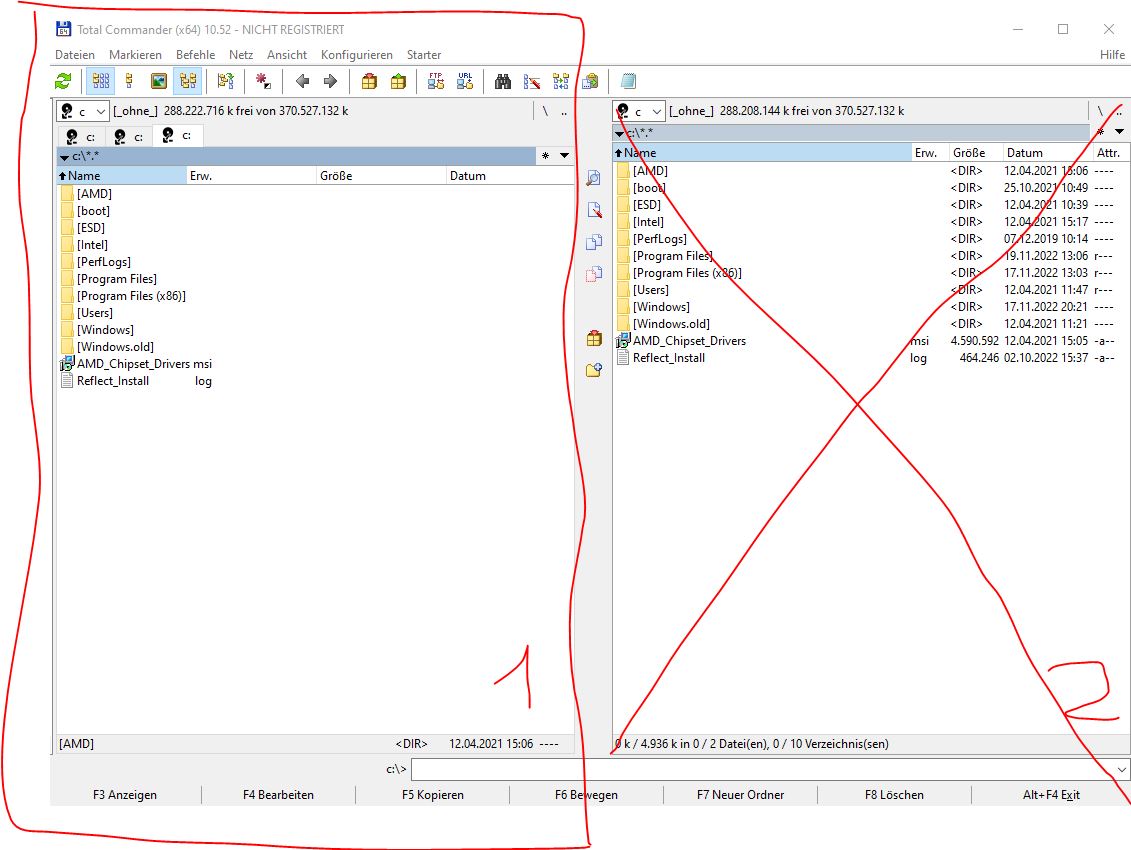
Task: Open the right panel favorites star menu
Action: click(x=1101, y=132)
